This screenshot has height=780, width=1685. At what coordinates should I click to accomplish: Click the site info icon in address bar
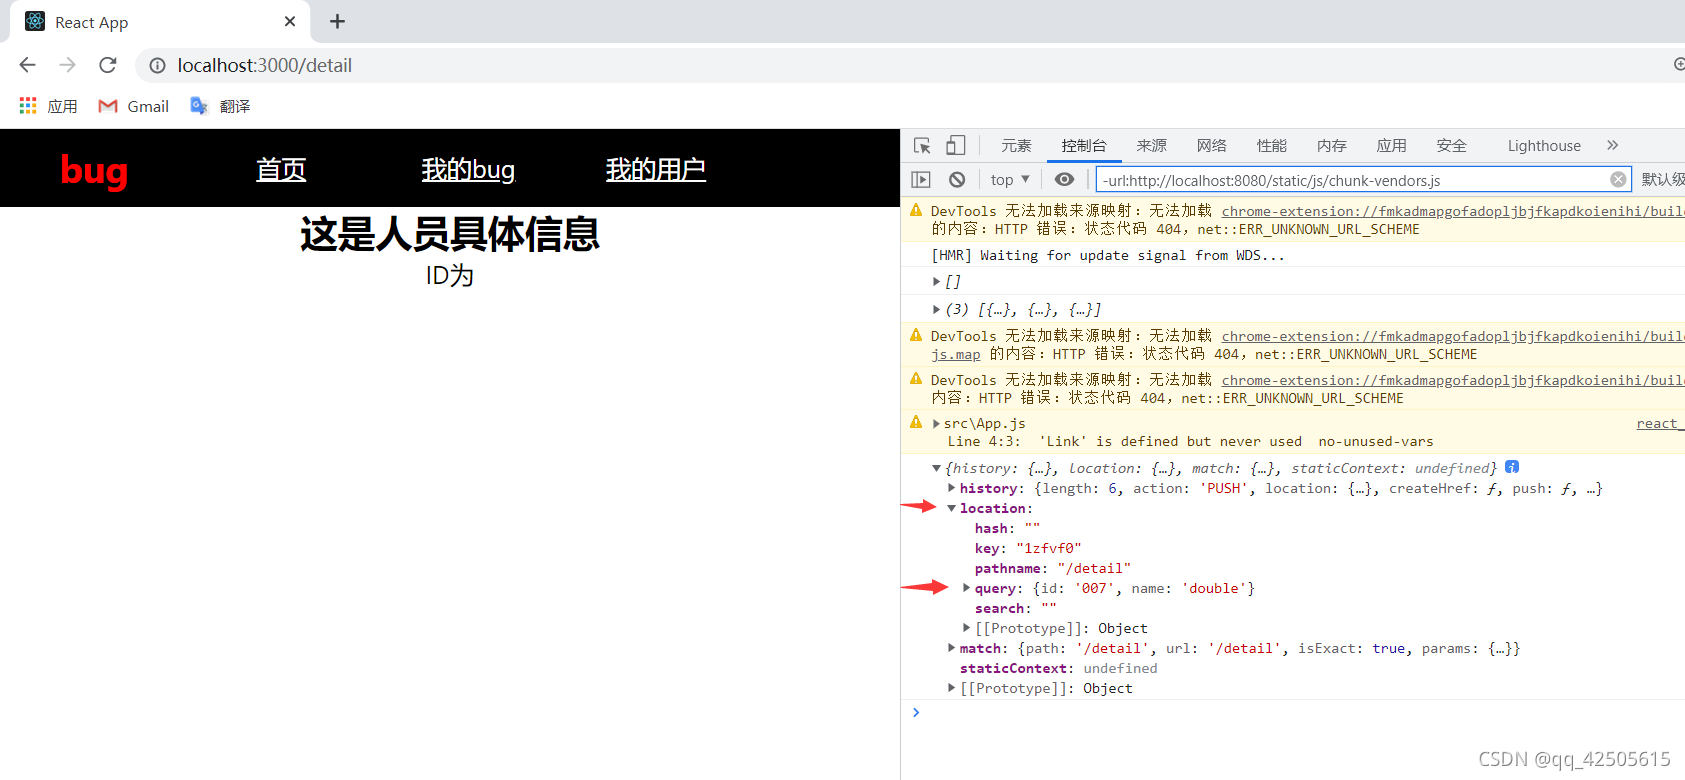[x=157, y=65]
